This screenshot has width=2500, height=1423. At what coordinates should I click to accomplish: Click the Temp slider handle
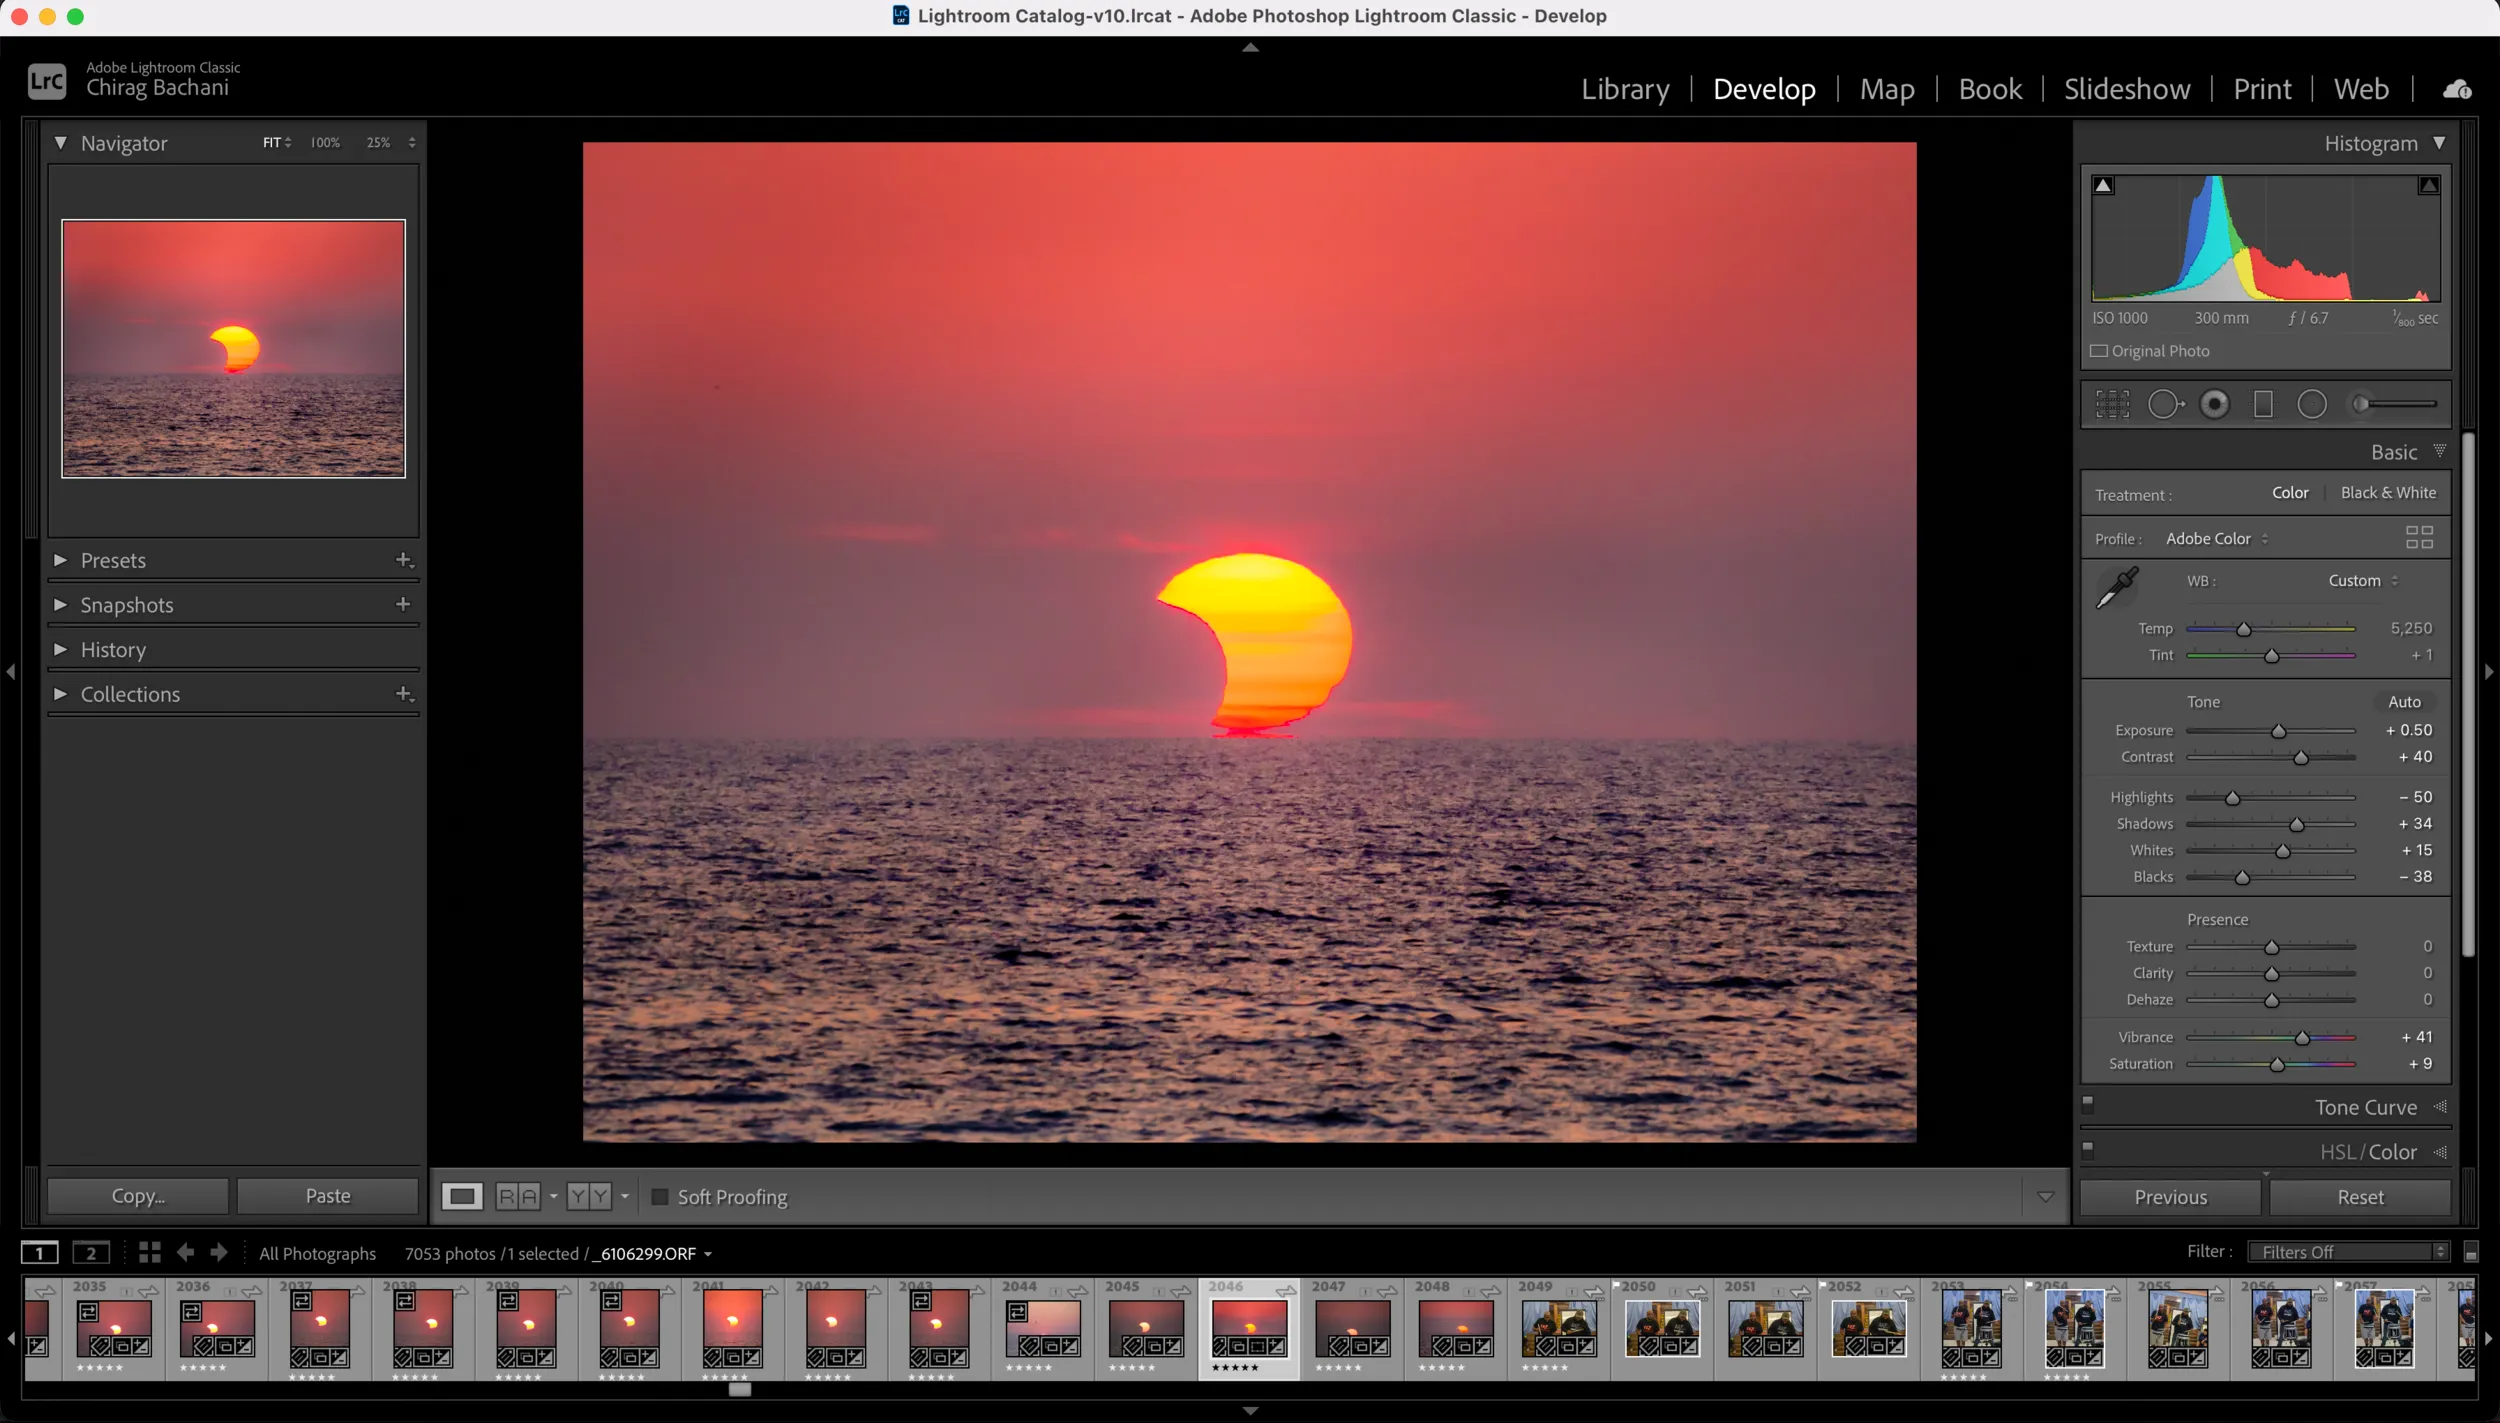[x=2243, y=629]
